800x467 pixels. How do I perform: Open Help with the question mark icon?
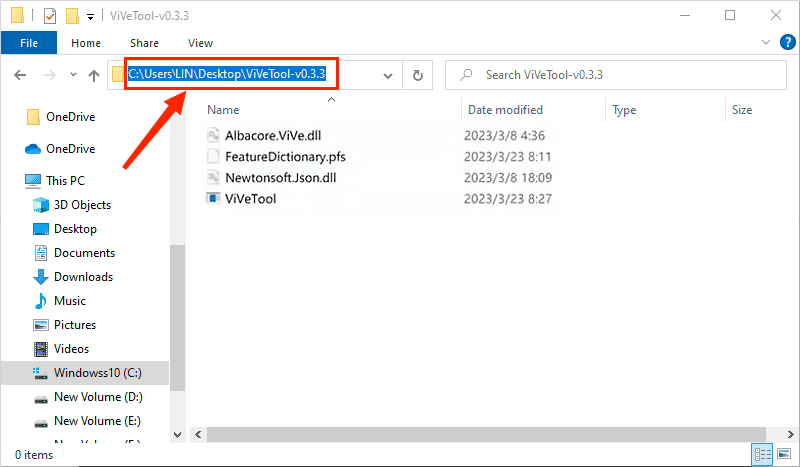788,42
